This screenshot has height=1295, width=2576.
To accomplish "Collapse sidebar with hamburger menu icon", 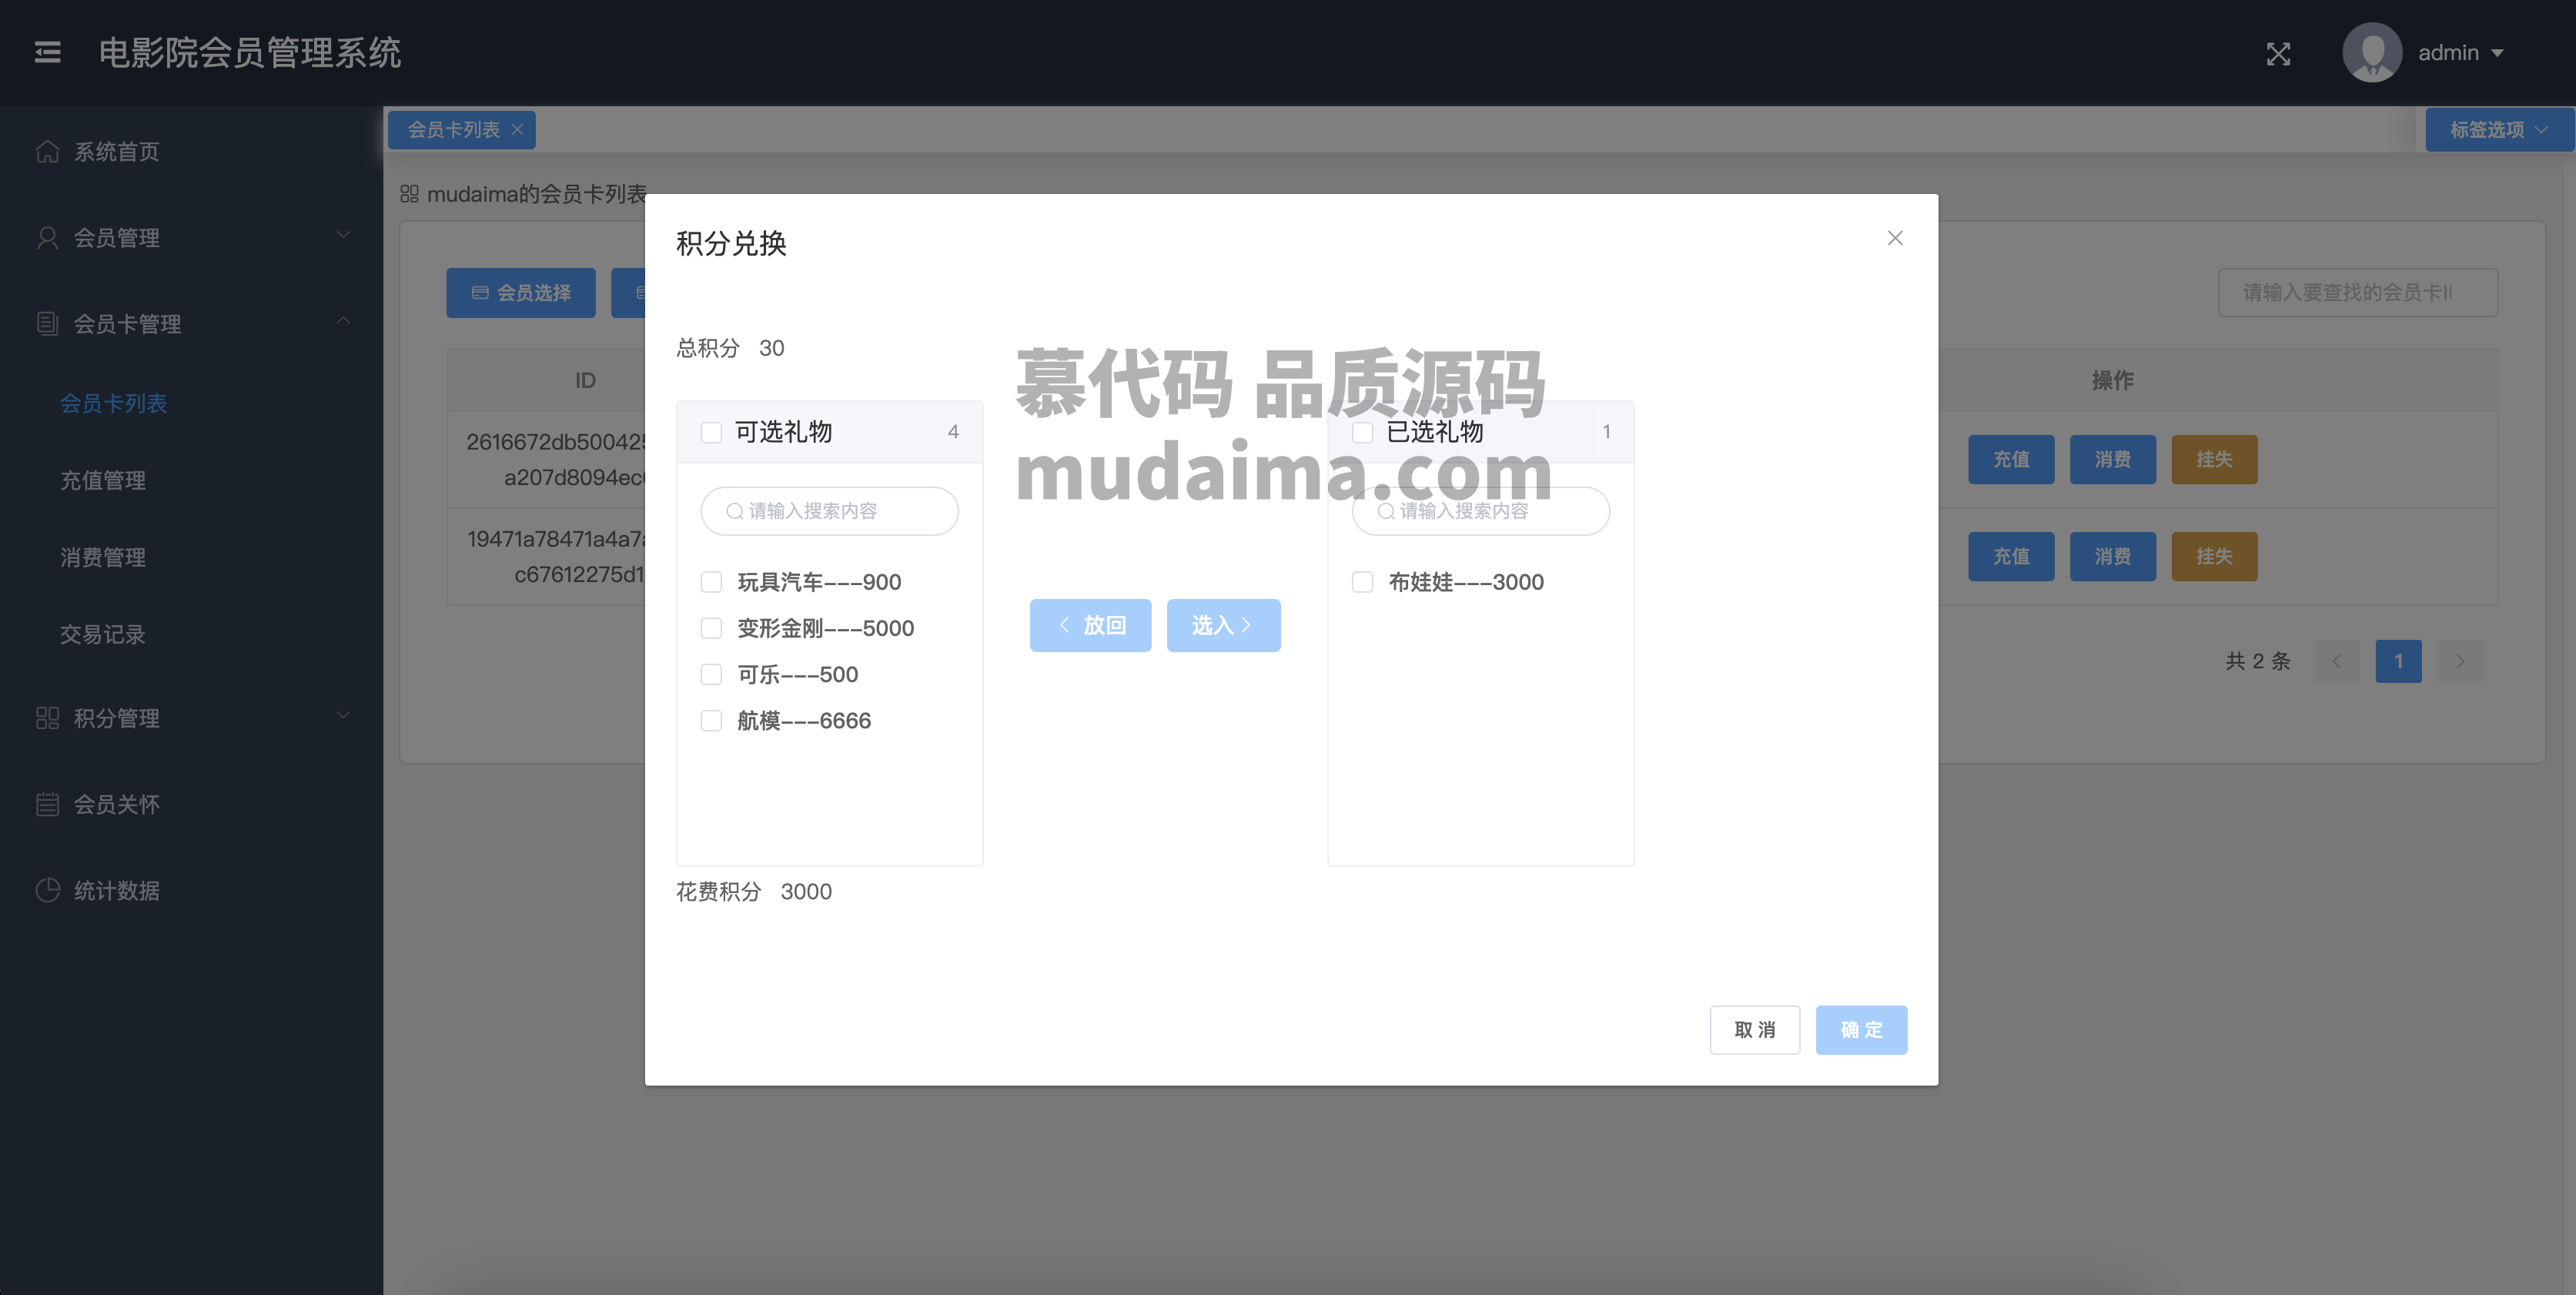I will (x=47, y=52).
